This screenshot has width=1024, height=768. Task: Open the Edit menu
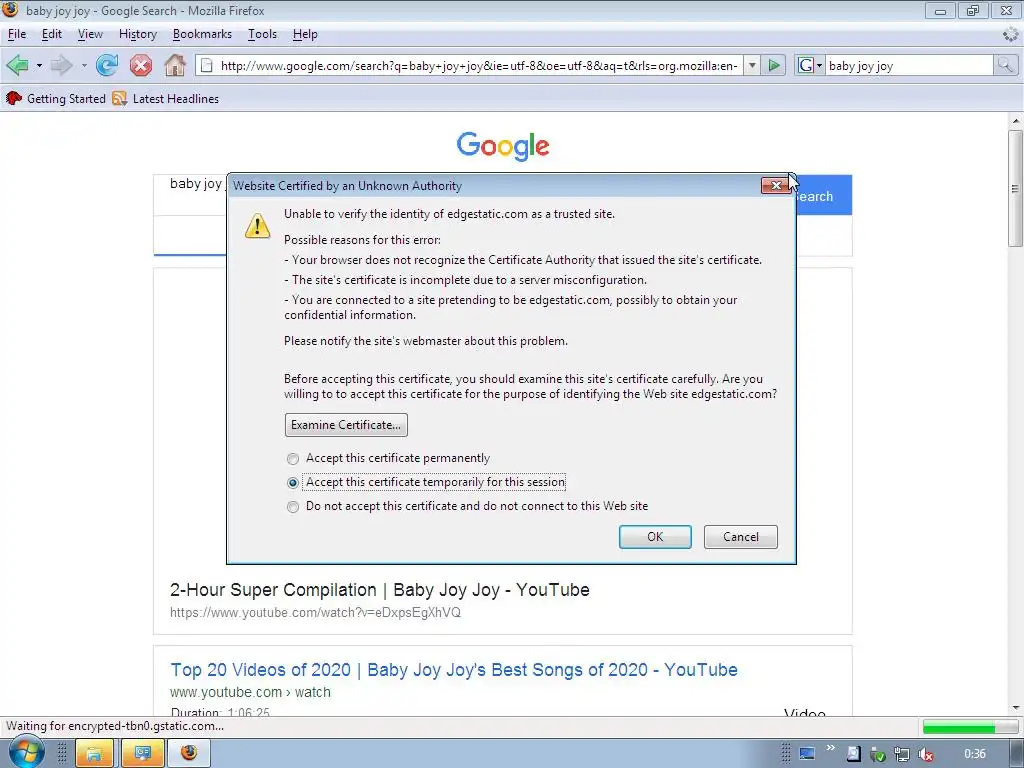click(52, 34)
